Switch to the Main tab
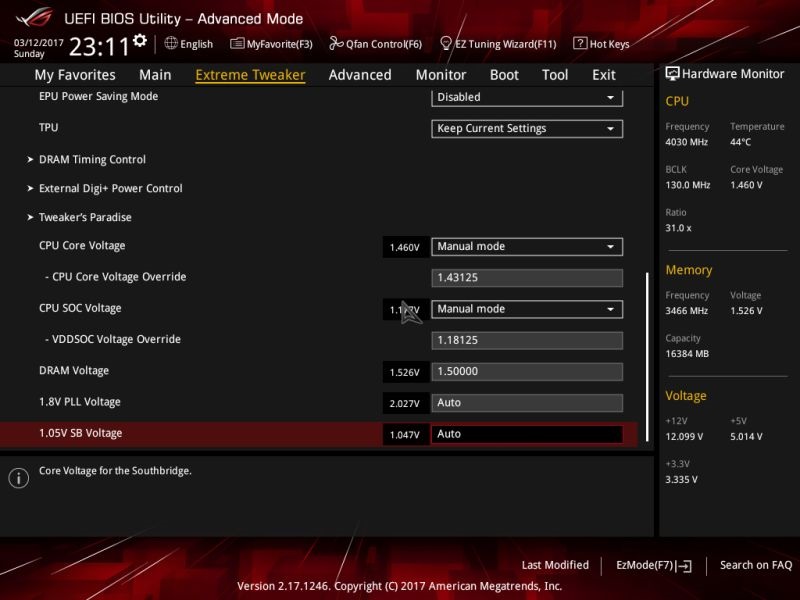This screenshot has height=600, width=800. click(x=155, y=75)
